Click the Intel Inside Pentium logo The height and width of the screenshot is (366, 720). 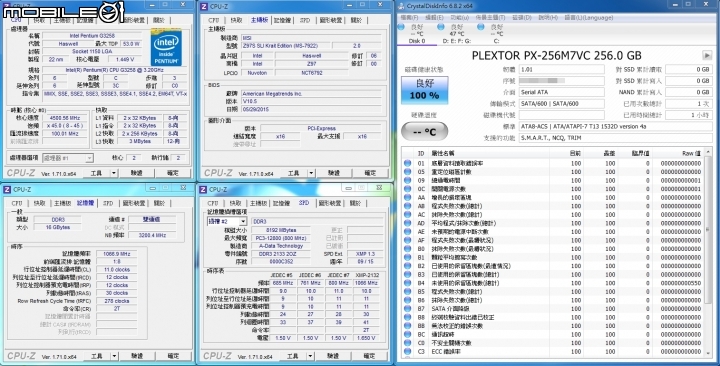(x=166, y=48)
